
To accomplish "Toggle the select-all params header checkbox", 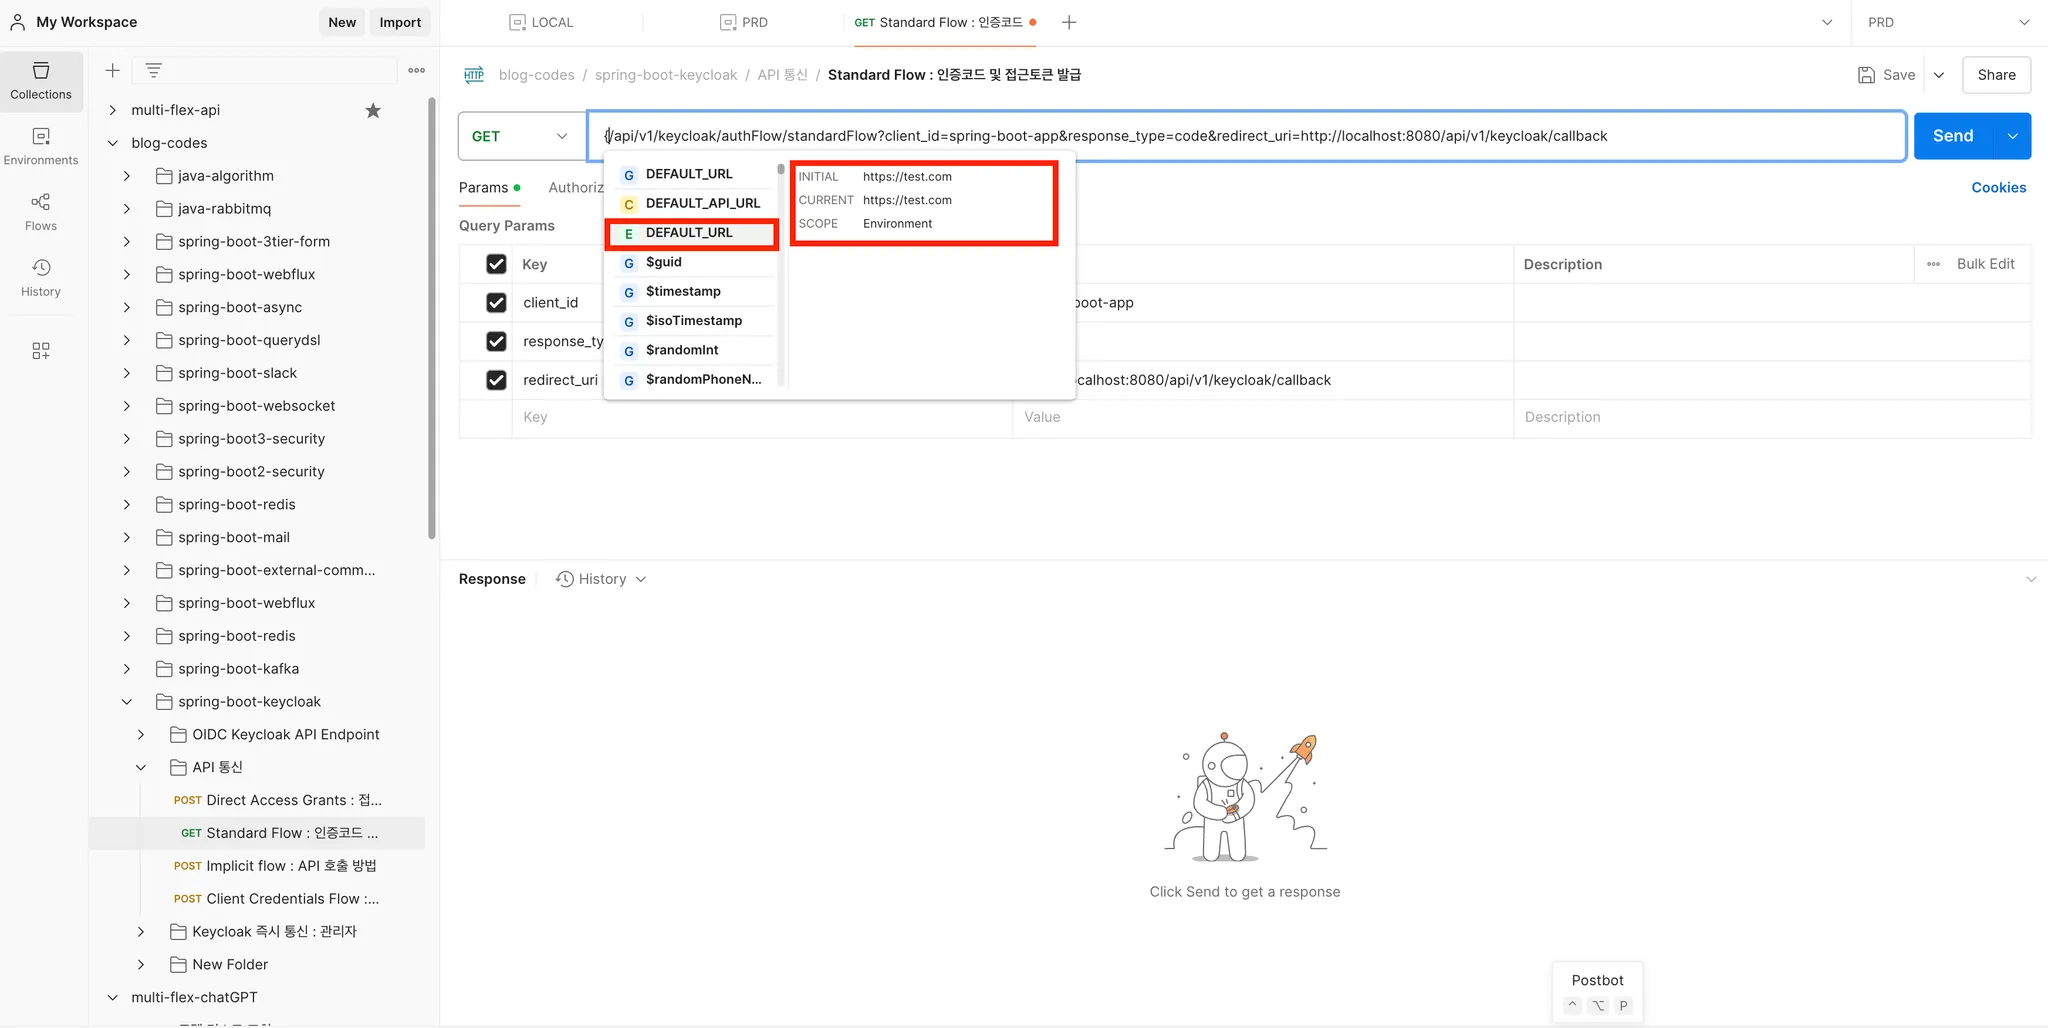I will pyautogui.click(x=496, y=264).
